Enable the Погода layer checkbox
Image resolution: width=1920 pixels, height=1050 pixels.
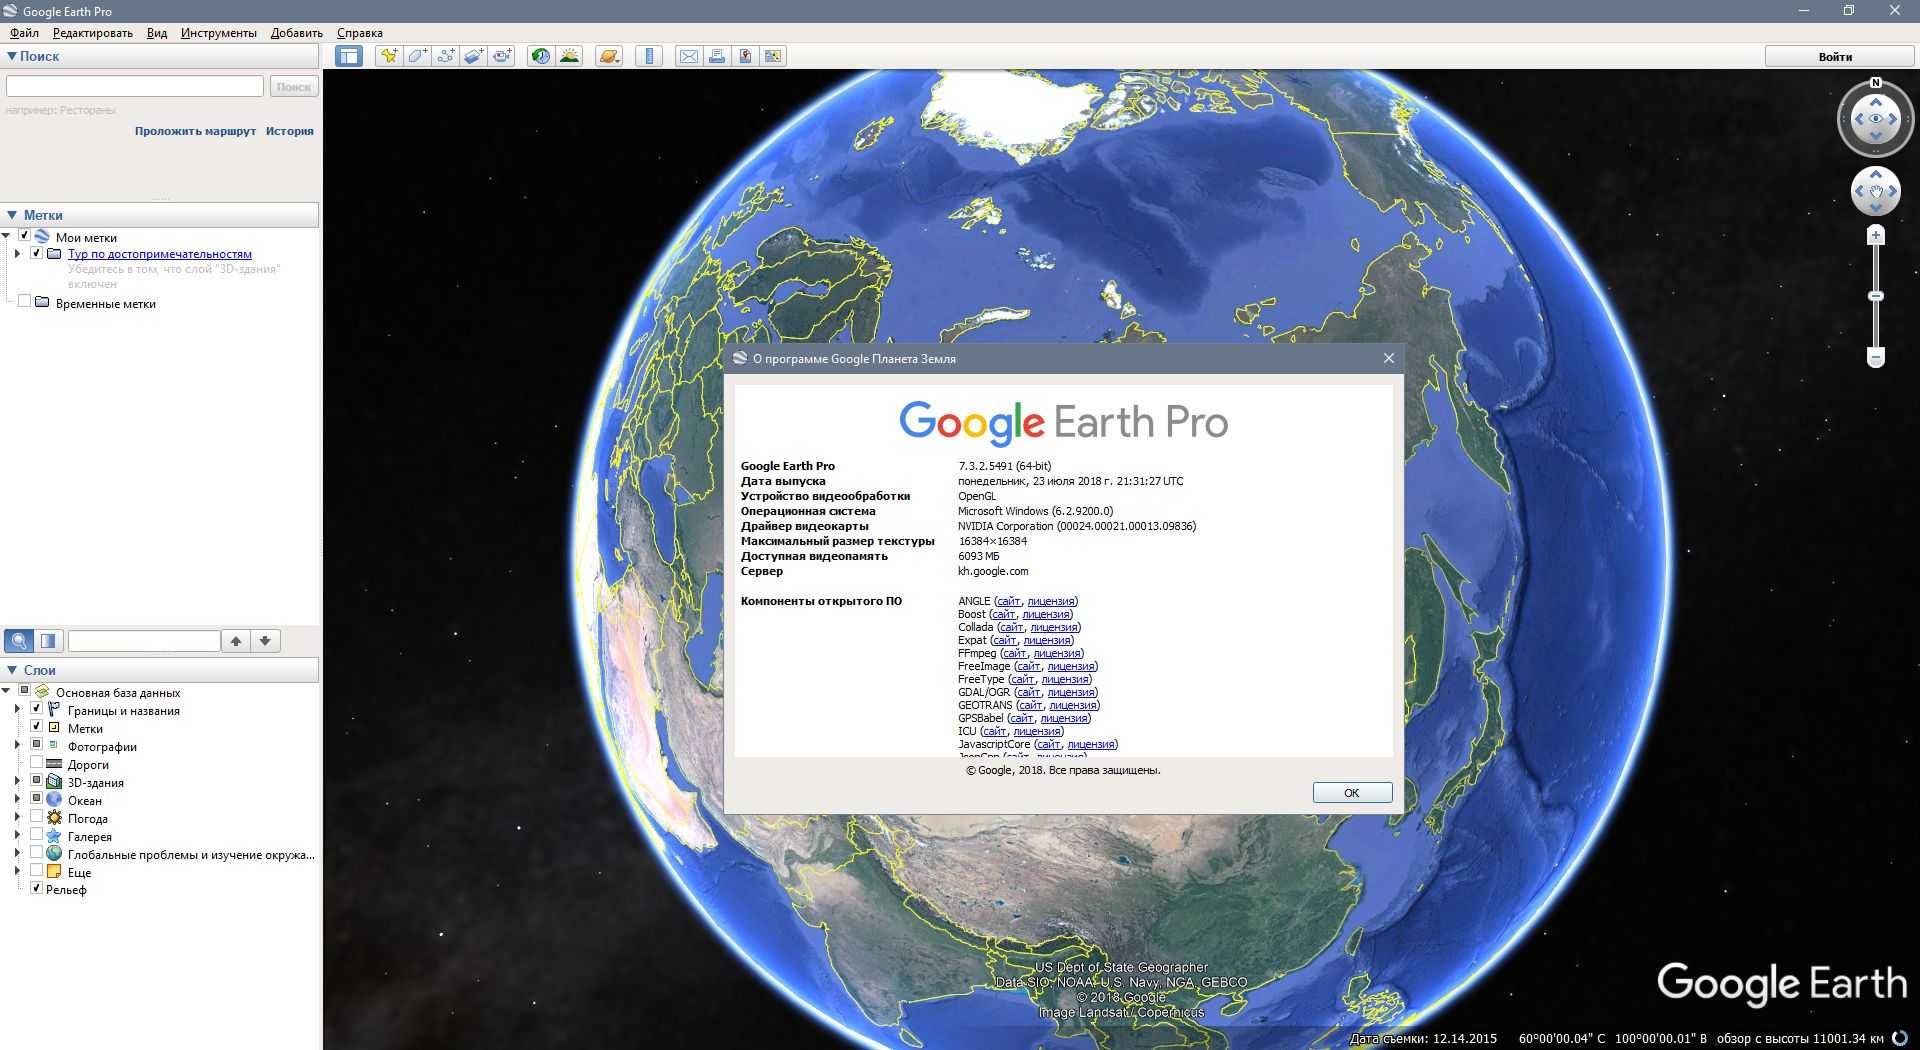tap(36, 817)
